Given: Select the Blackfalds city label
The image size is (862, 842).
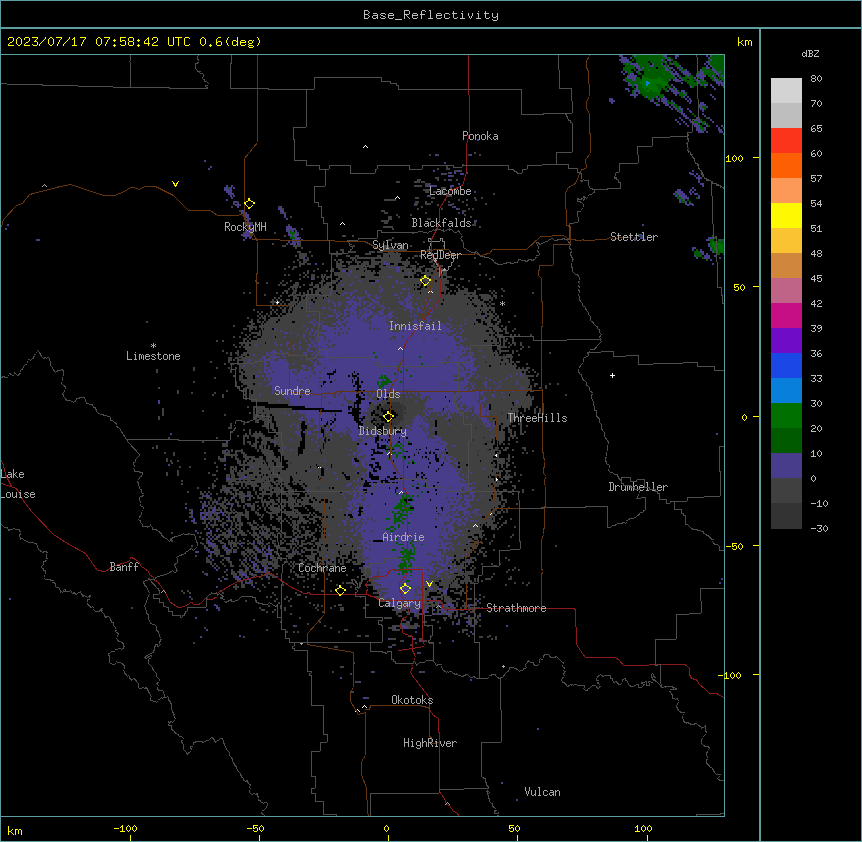Looking at the screenshot, I should click(x=441, y=223).
